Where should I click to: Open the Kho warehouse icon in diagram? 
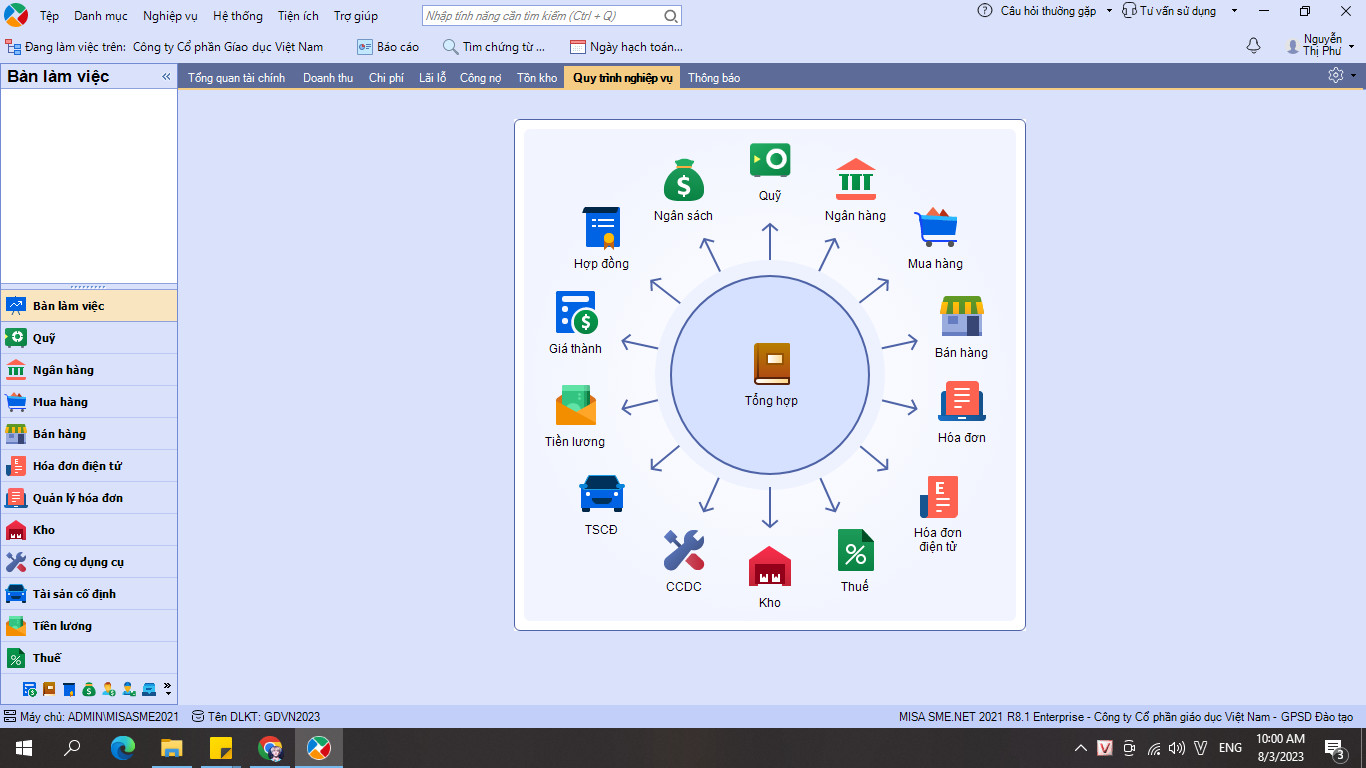770,566
